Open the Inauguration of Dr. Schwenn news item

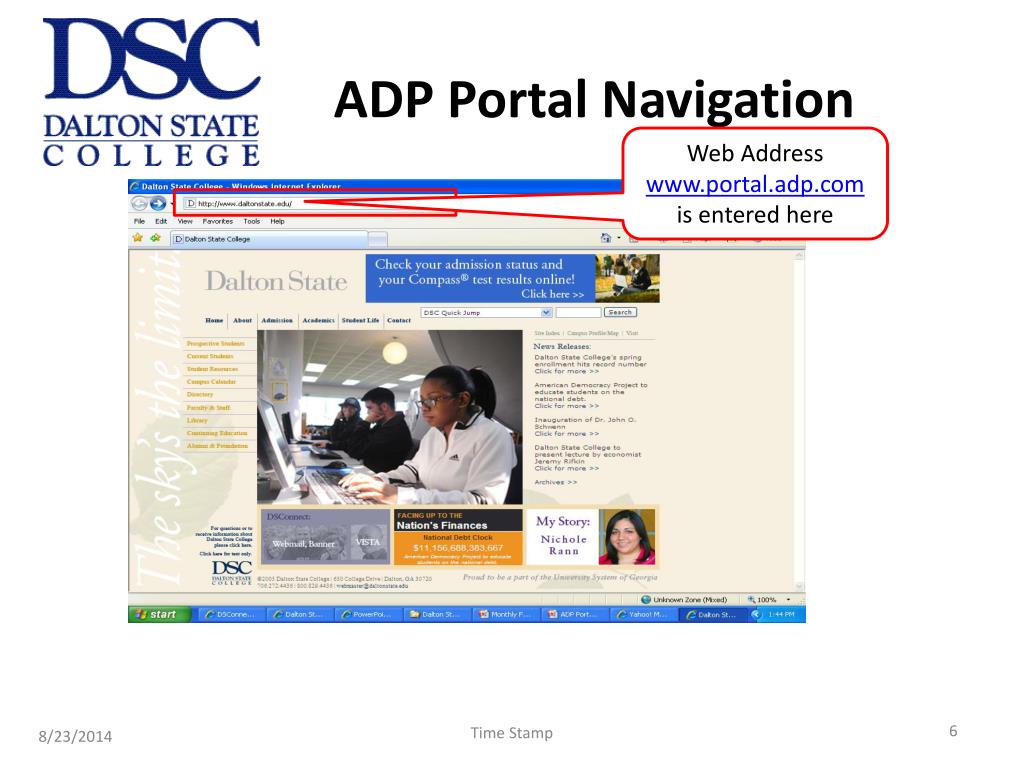[x=585, y=427]
